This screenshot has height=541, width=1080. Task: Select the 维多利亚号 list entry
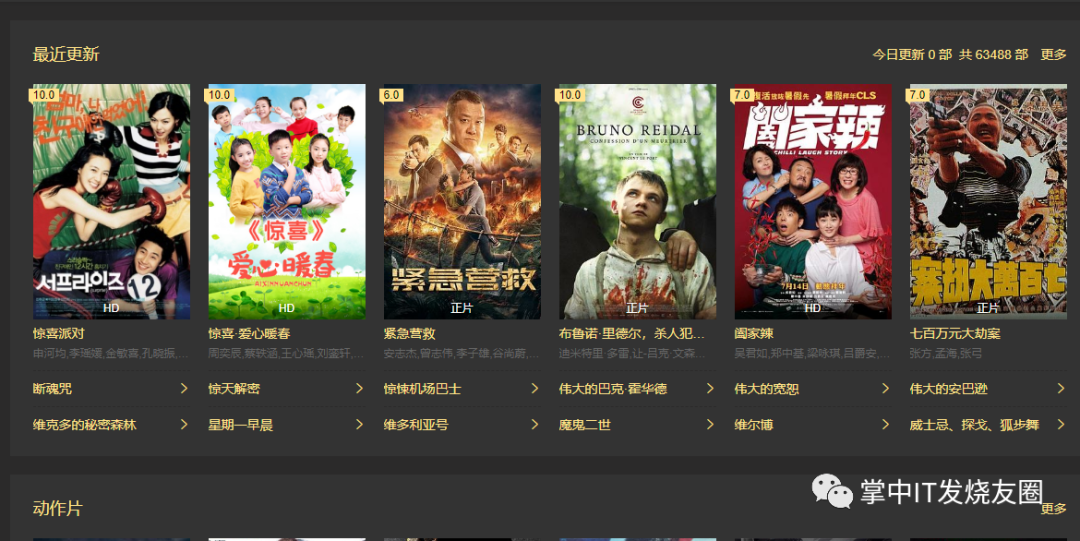pos(416,425)
